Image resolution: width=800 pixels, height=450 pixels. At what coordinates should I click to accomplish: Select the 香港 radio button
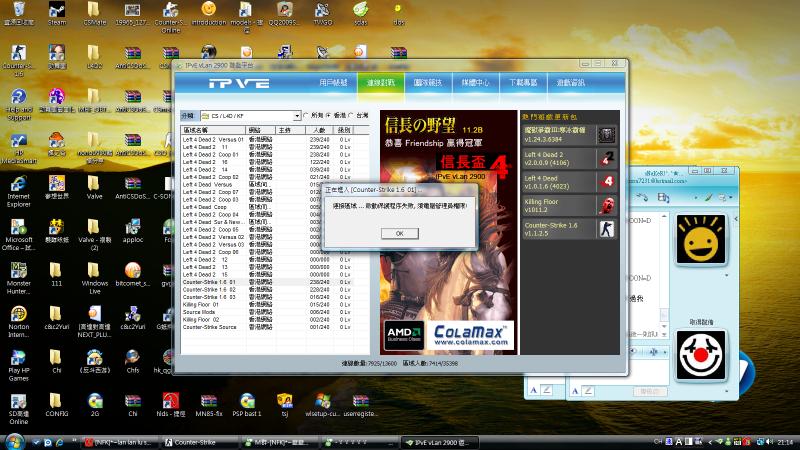(x=329, y=114)
